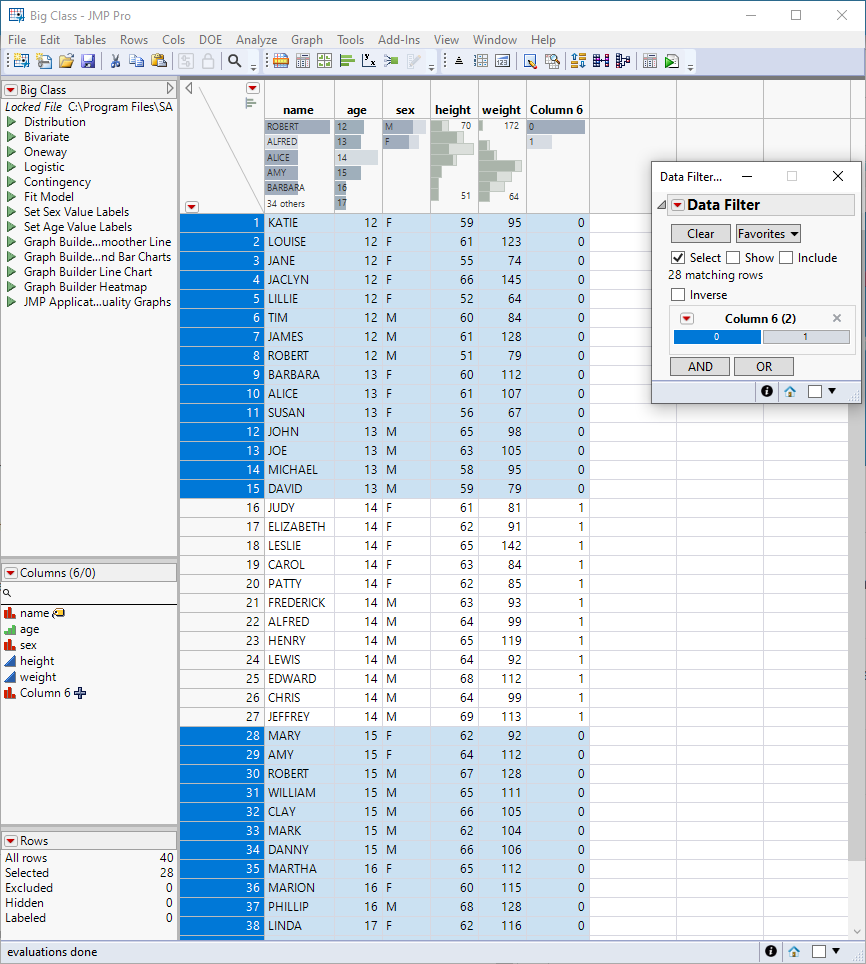This screenshot has height=964, width=866.
Task: Click the Fit Y by X toolbar icon
Action: pyautogui.click(x=368, y=62)
